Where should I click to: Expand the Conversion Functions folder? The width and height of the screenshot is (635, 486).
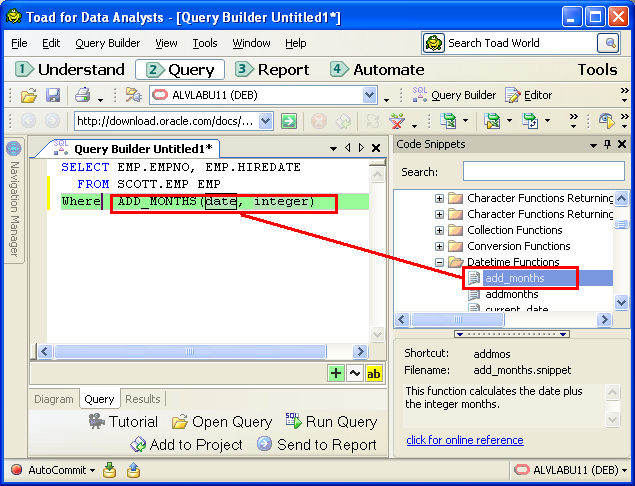(x=439, y=246)
